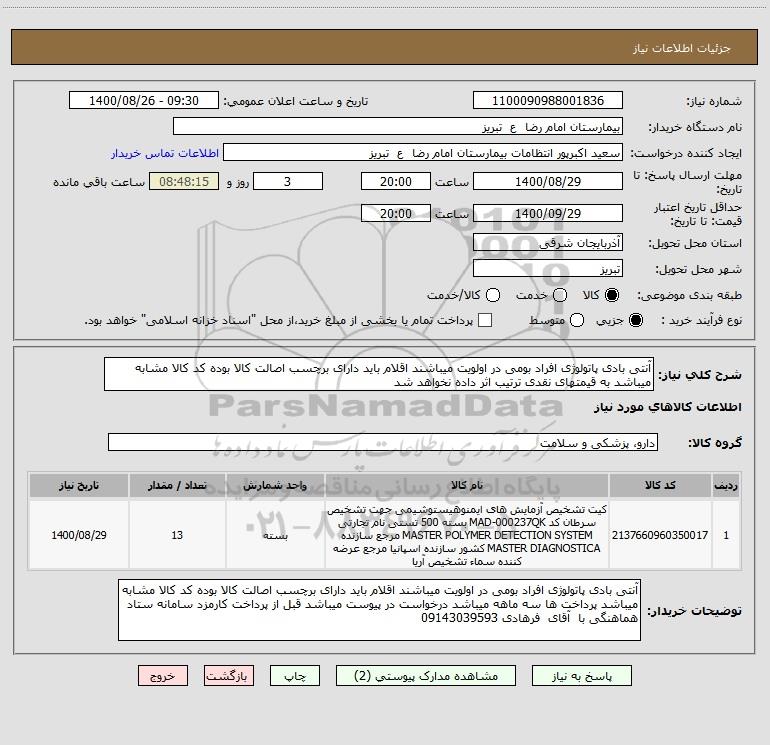Click the request creator field
Screen dimensions: 770x745
(x=423, y=153)
